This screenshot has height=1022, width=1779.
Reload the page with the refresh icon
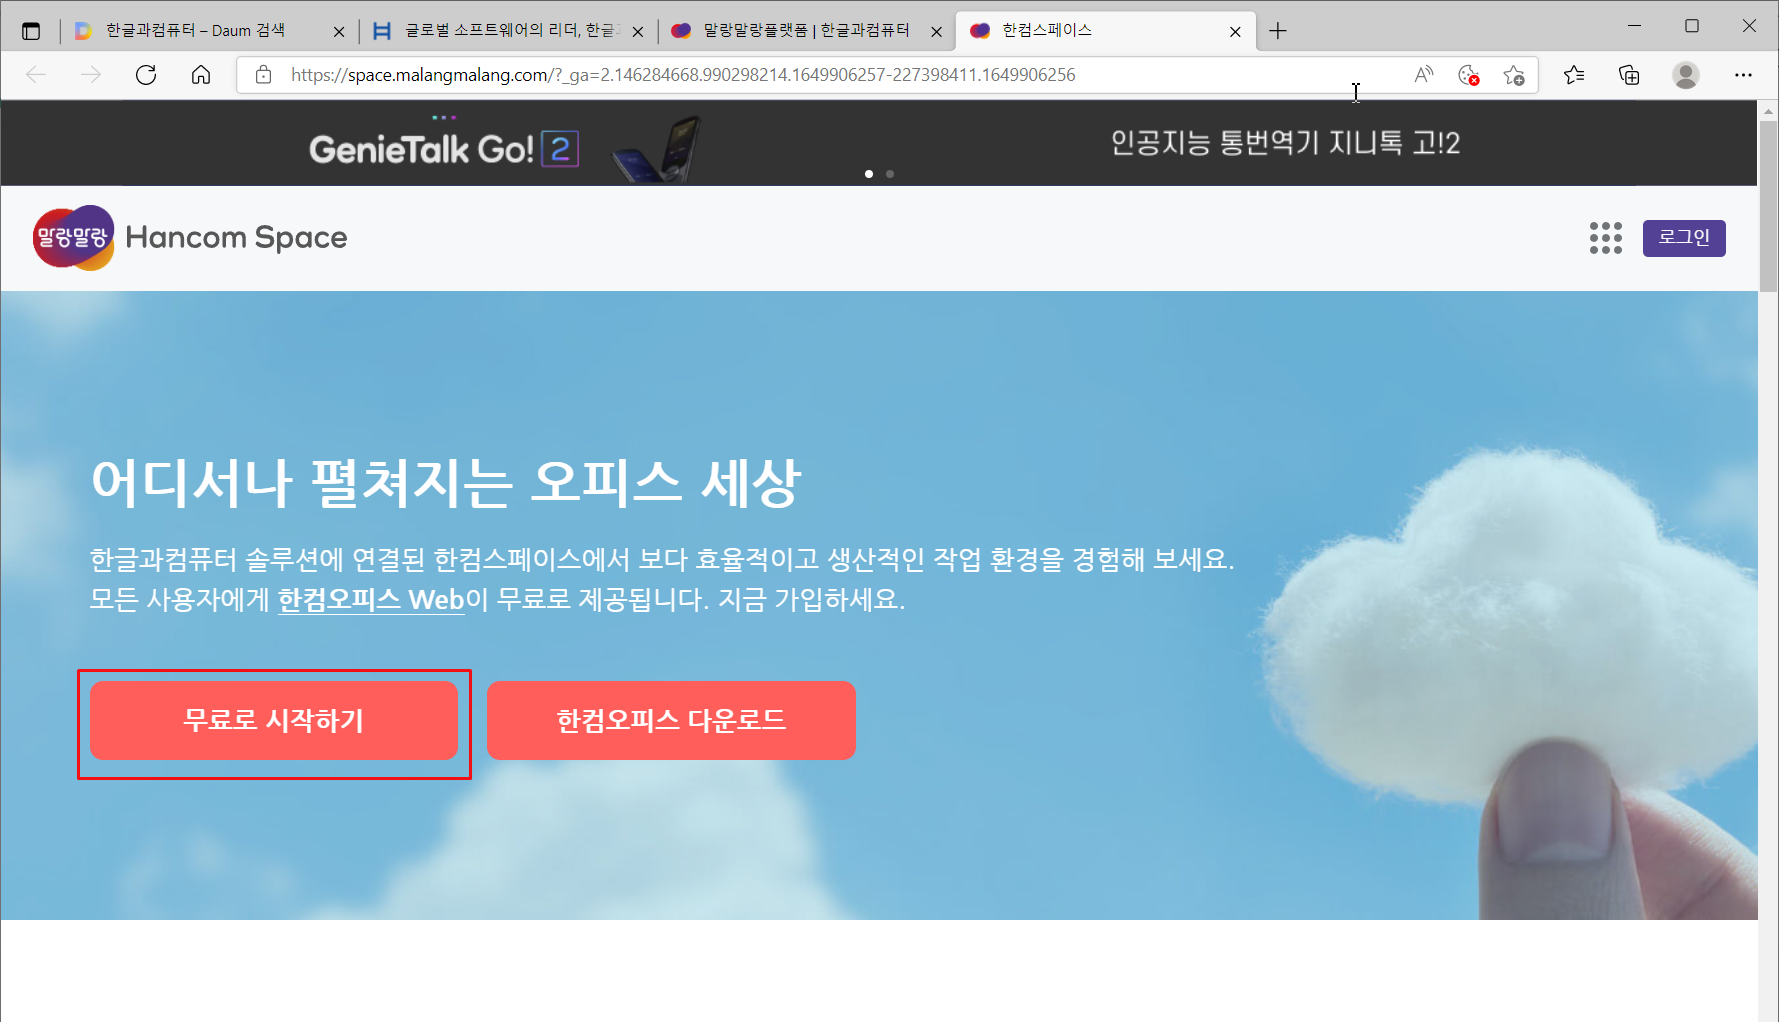click(x=146, y=75)
